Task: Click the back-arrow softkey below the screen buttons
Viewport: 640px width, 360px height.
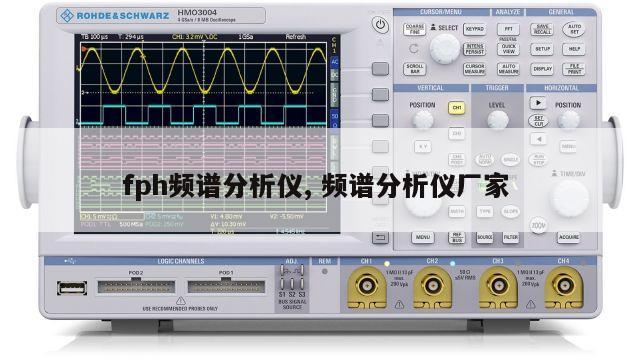Action: (x=380, y=238)
